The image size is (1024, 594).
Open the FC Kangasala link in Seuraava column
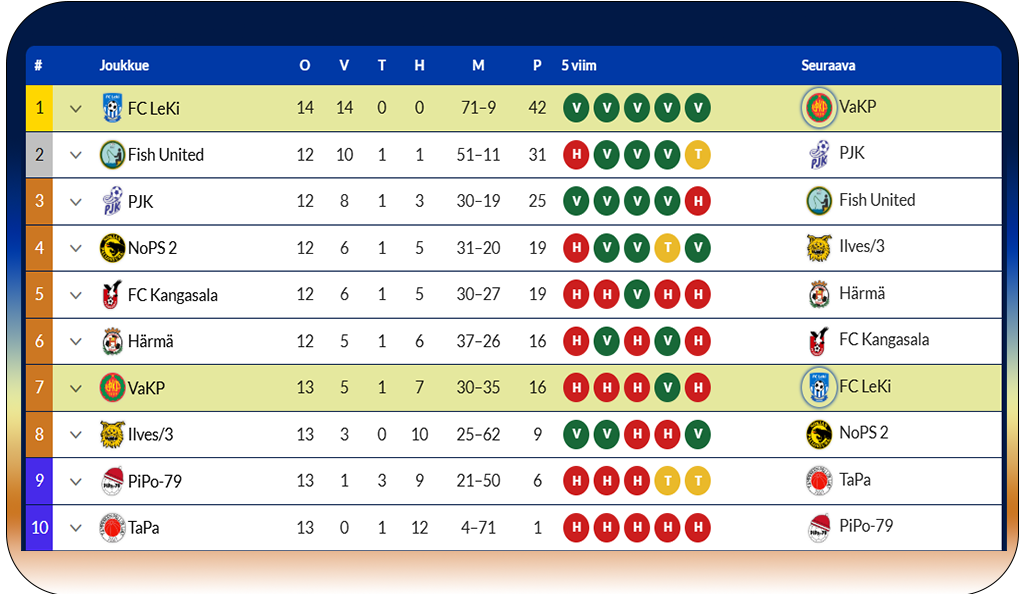click(x=884, y=339)
